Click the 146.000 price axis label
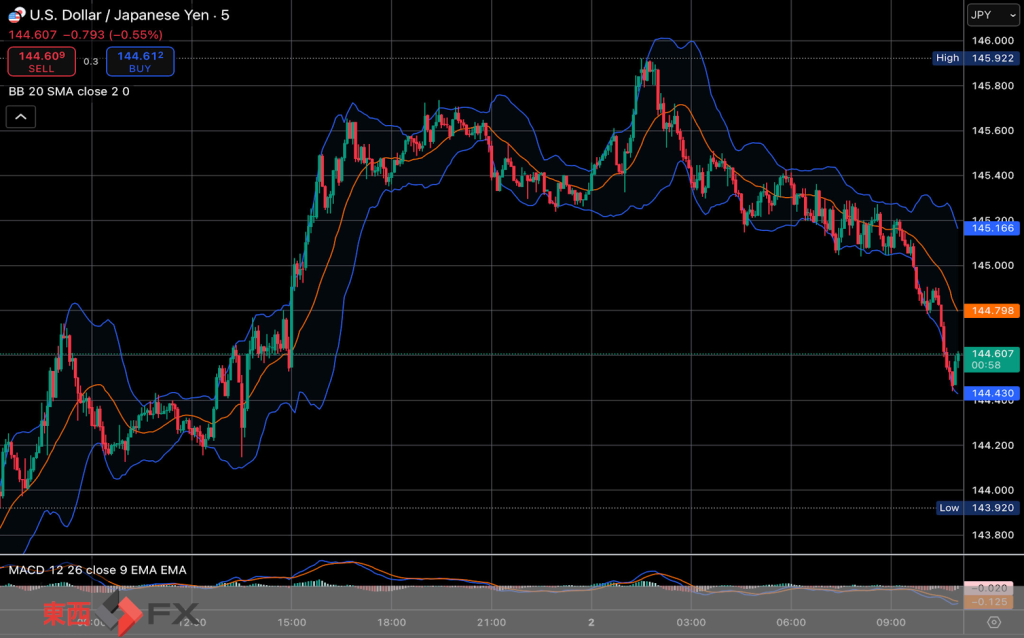This screenshot has width=1024, height=638. tap(993, 40)
